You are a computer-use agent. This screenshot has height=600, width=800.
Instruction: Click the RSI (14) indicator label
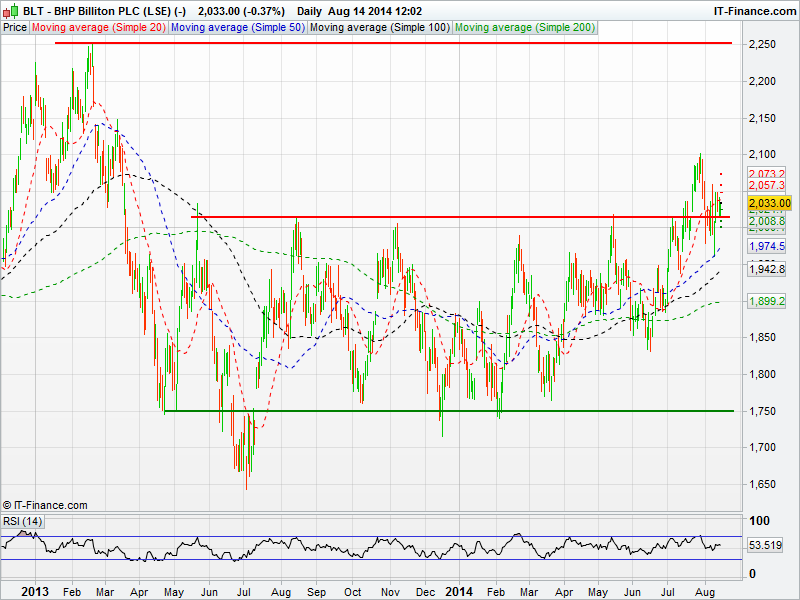(22, 521)
